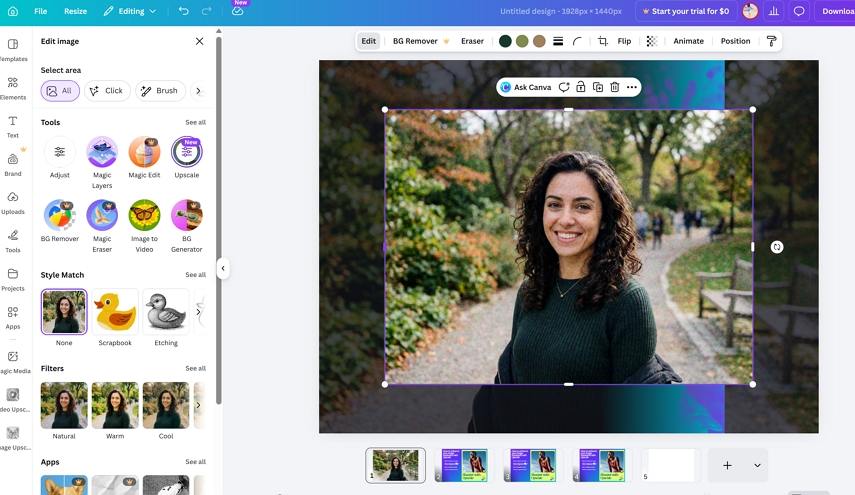The width and height of the screenshot is (855, 495).
Task: Select the Click area option
Action: [x=106, y=90]
